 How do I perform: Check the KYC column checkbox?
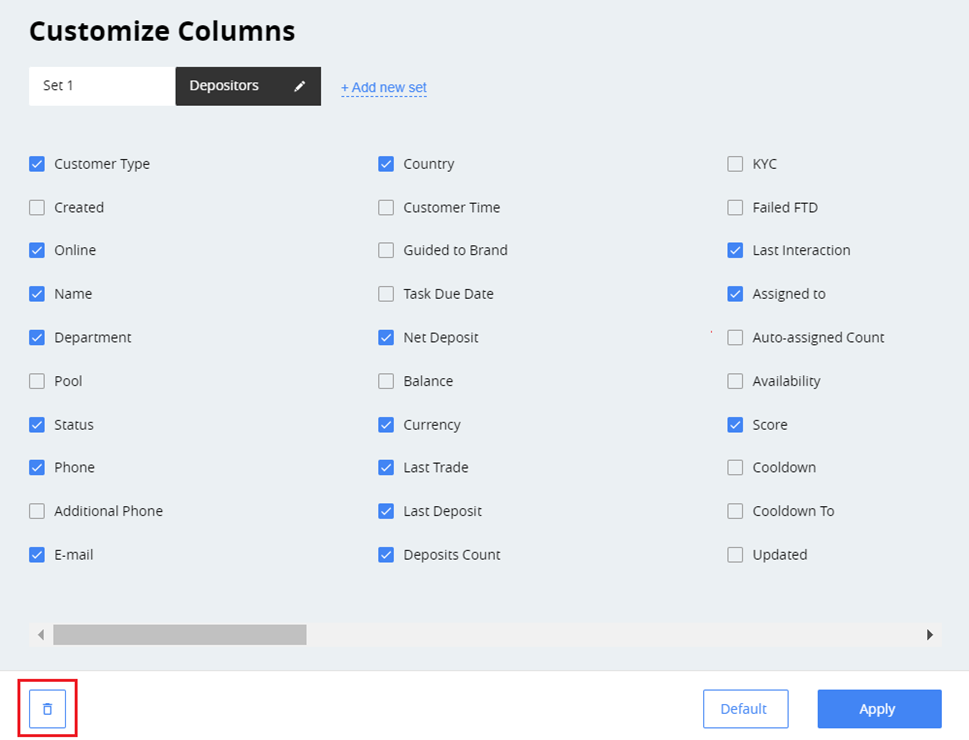(735, 164)
